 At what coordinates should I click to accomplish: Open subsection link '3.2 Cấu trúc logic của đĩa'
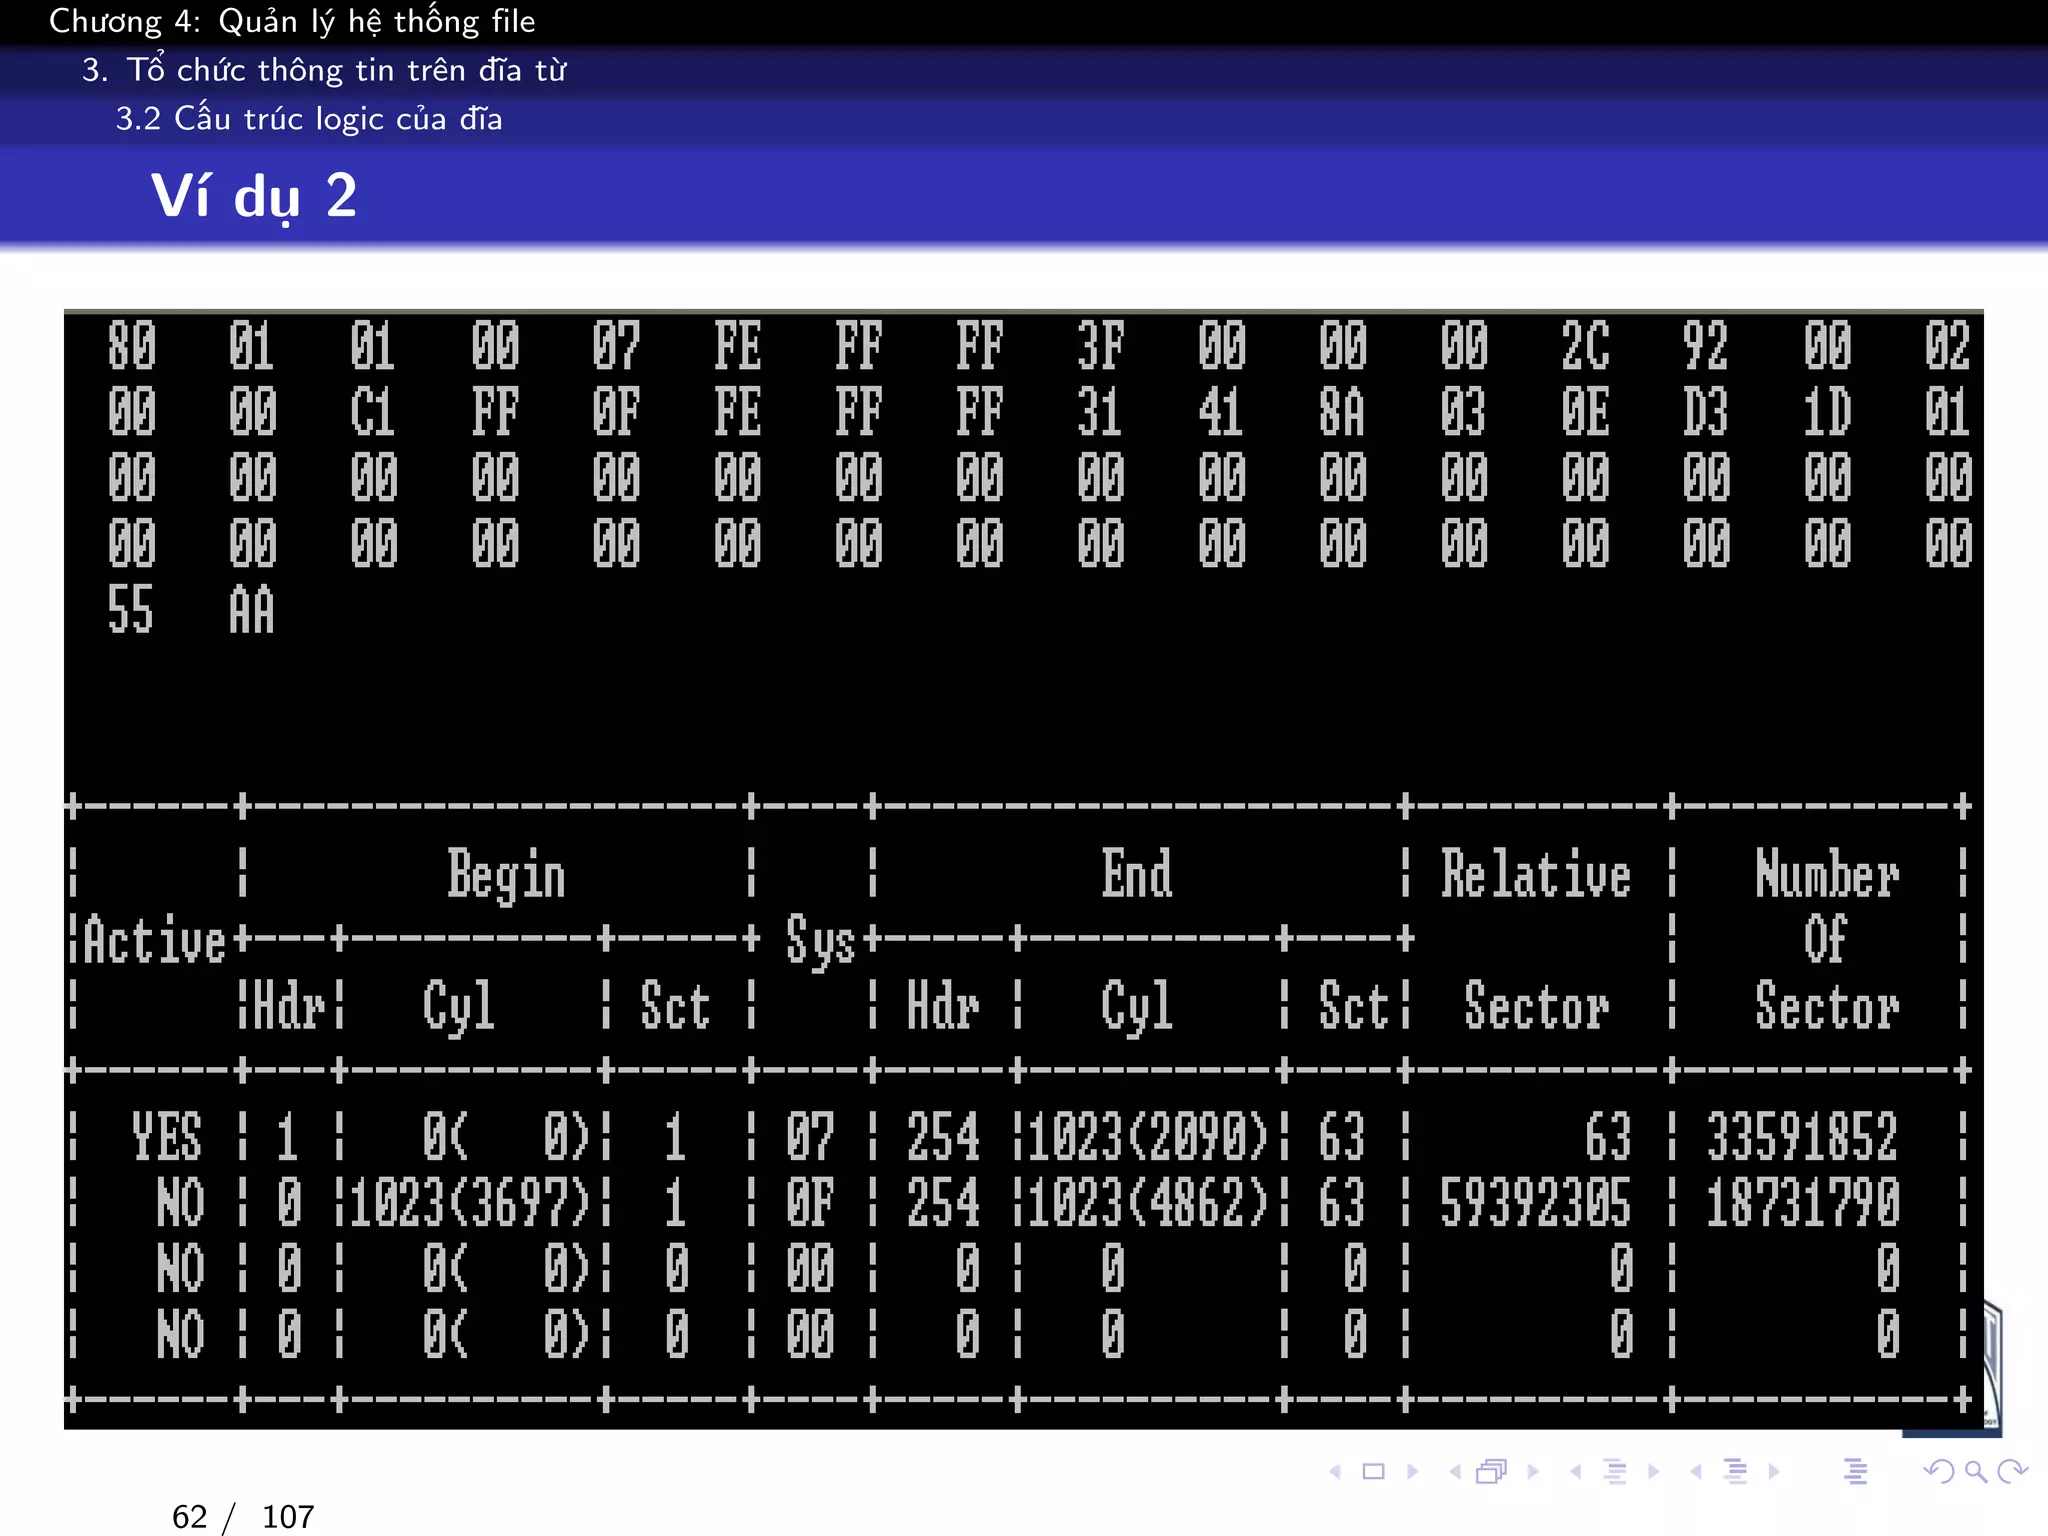[308, 119]
